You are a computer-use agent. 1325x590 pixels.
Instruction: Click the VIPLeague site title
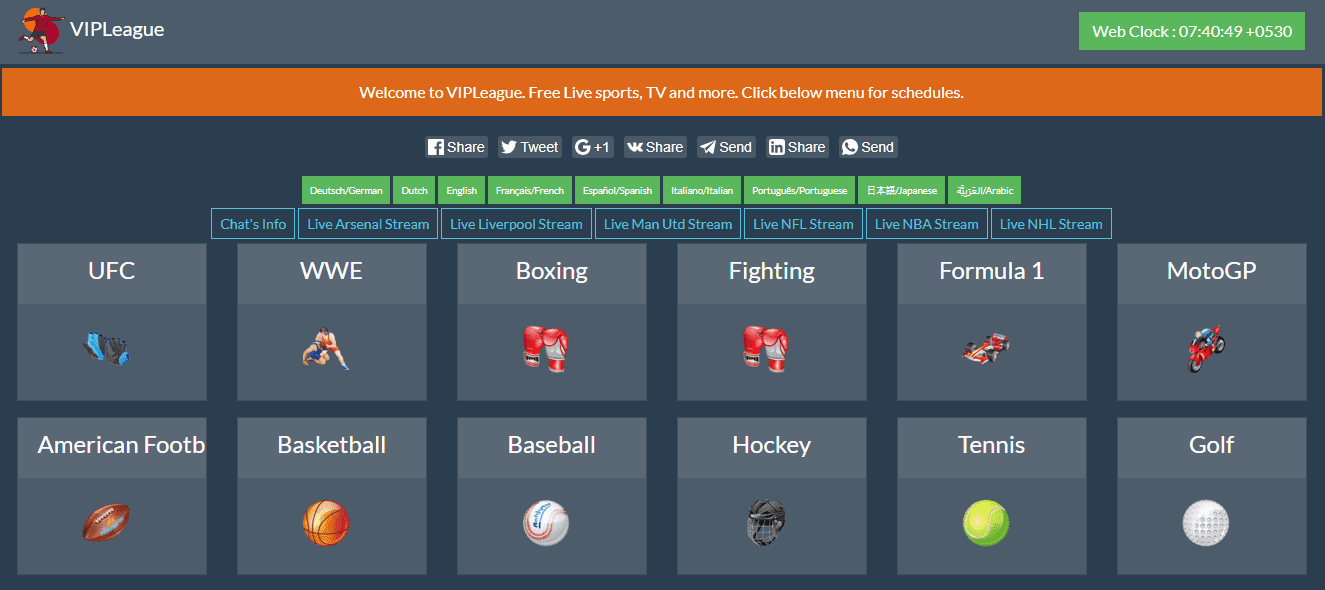click(117, 29)
